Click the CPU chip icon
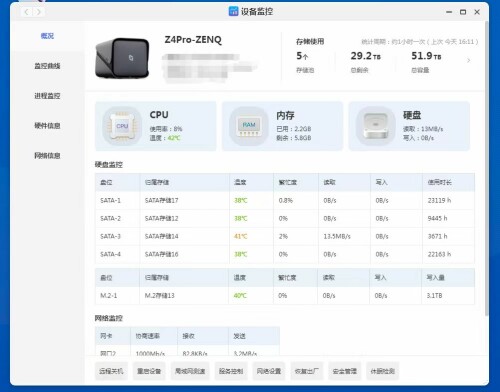500x392 pixels. (x=122, y=126)
